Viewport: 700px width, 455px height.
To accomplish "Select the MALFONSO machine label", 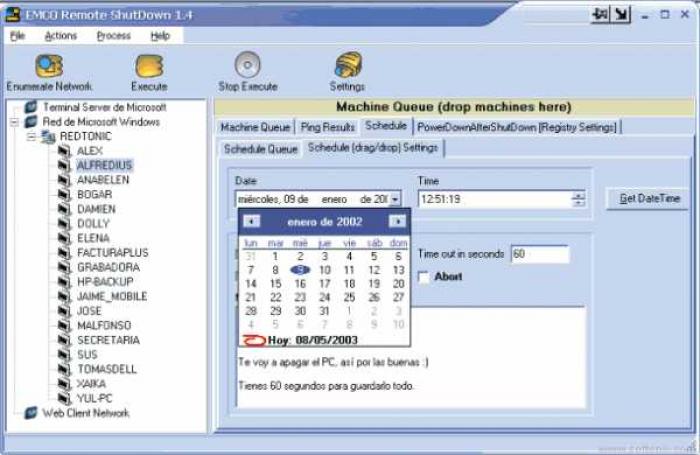I will [104, 326].
